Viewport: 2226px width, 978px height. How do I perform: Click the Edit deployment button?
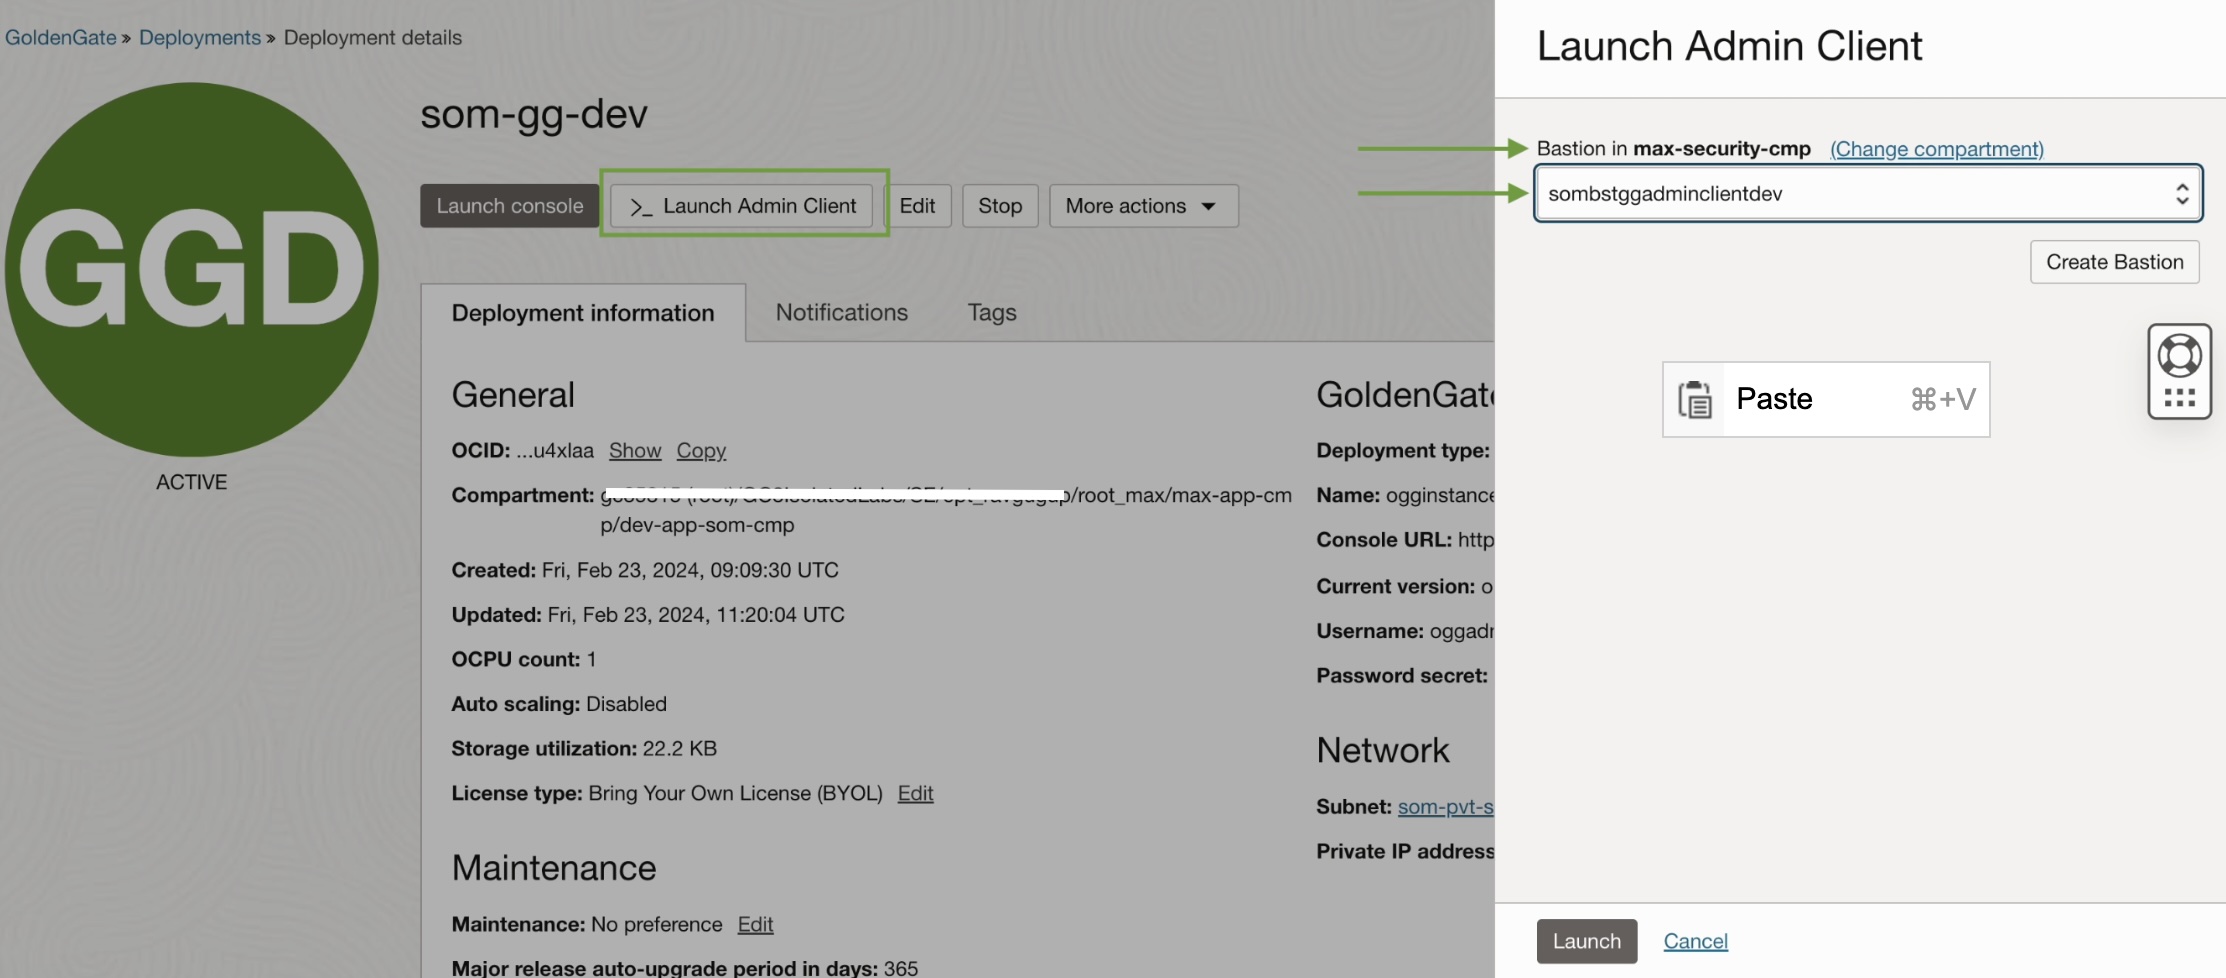[x=917, y=206]
